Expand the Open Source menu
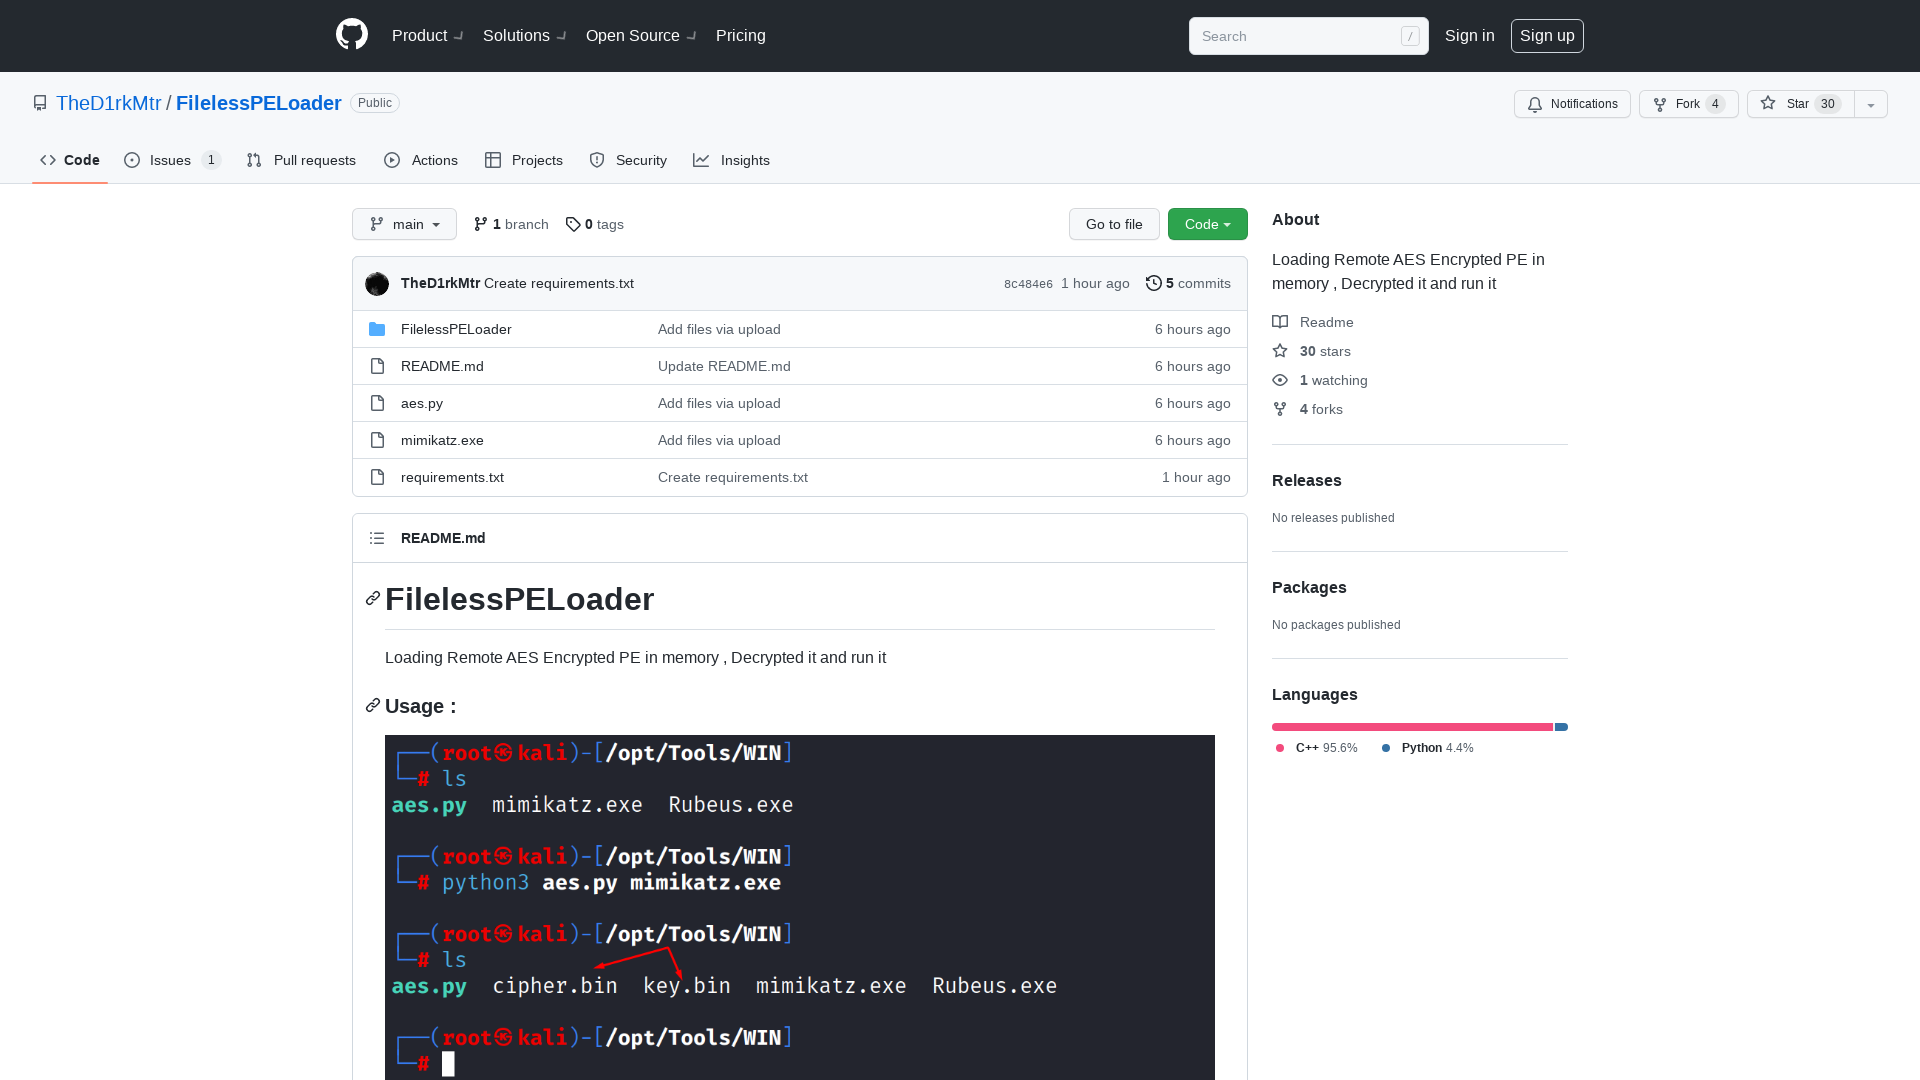 click(641, 35)
